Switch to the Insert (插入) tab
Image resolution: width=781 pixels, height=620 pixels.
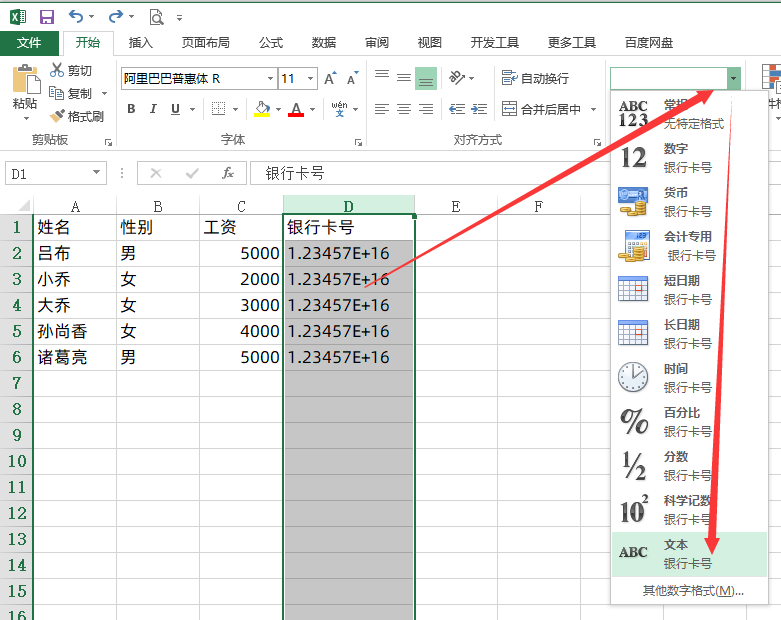coord(140,43)
